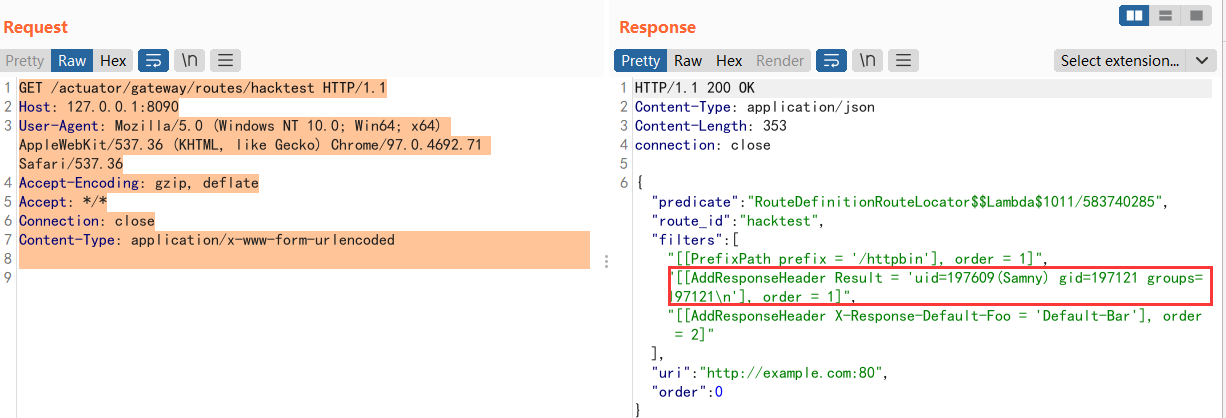Open the Select extension dropdown
This screenshot has width=1226, height=418.
click(1119, 61)
